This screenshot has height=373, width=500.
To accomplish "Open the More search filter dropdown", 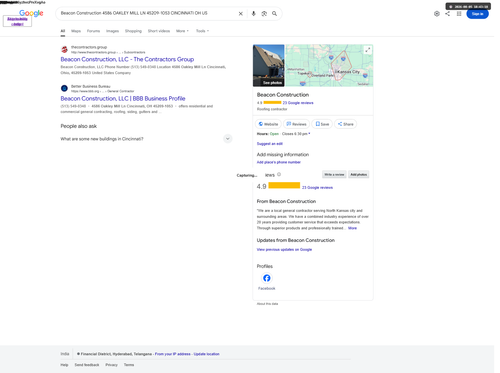I will coord(182,31).
